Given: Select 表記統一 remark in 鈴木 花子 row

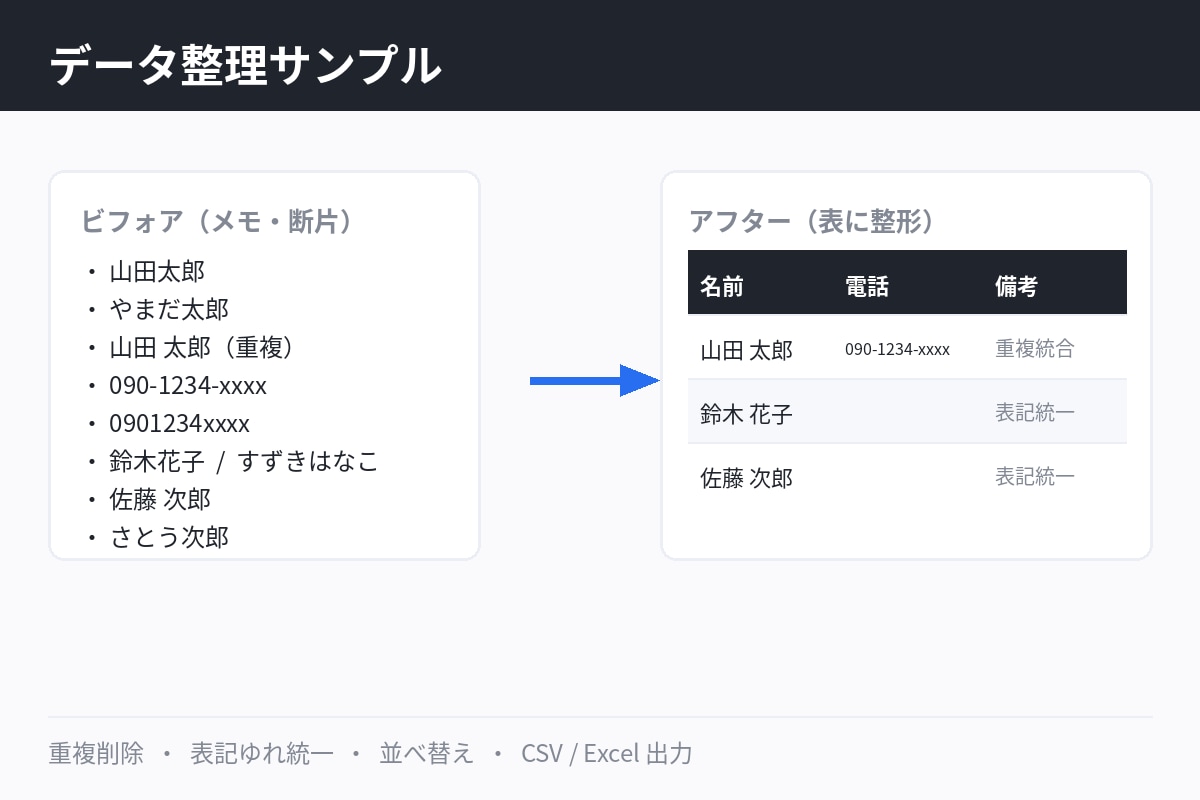Looking at the screenshot, I should [x=1035, y=412].
